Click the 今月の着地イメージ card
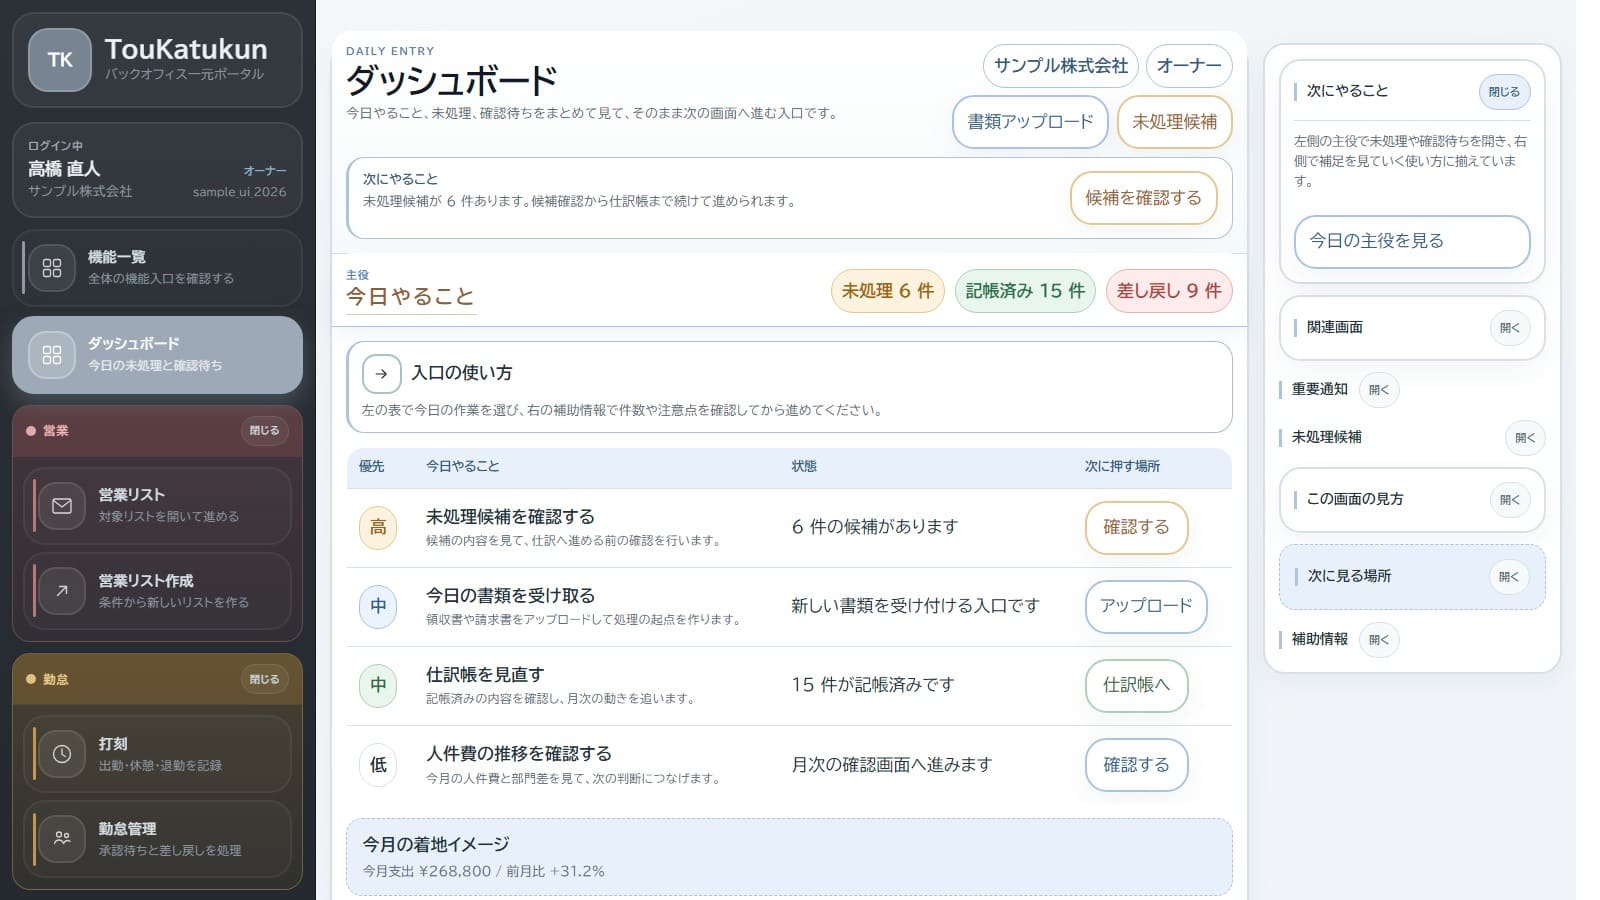Viewport: 1600px width, 900px height. [789, 857]
